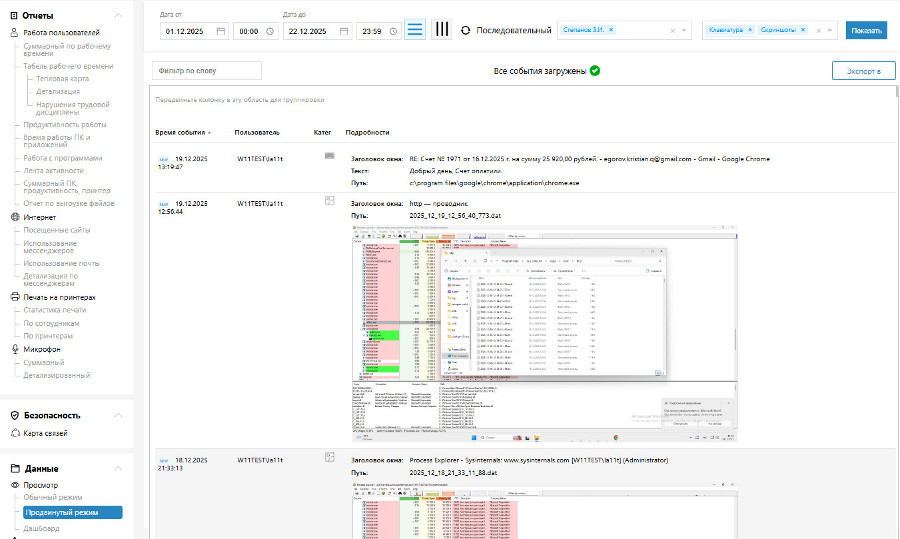Switch to horizontal rows view icon
The height and width of the screenshot is (539, 900).
(x=415, y=30)
